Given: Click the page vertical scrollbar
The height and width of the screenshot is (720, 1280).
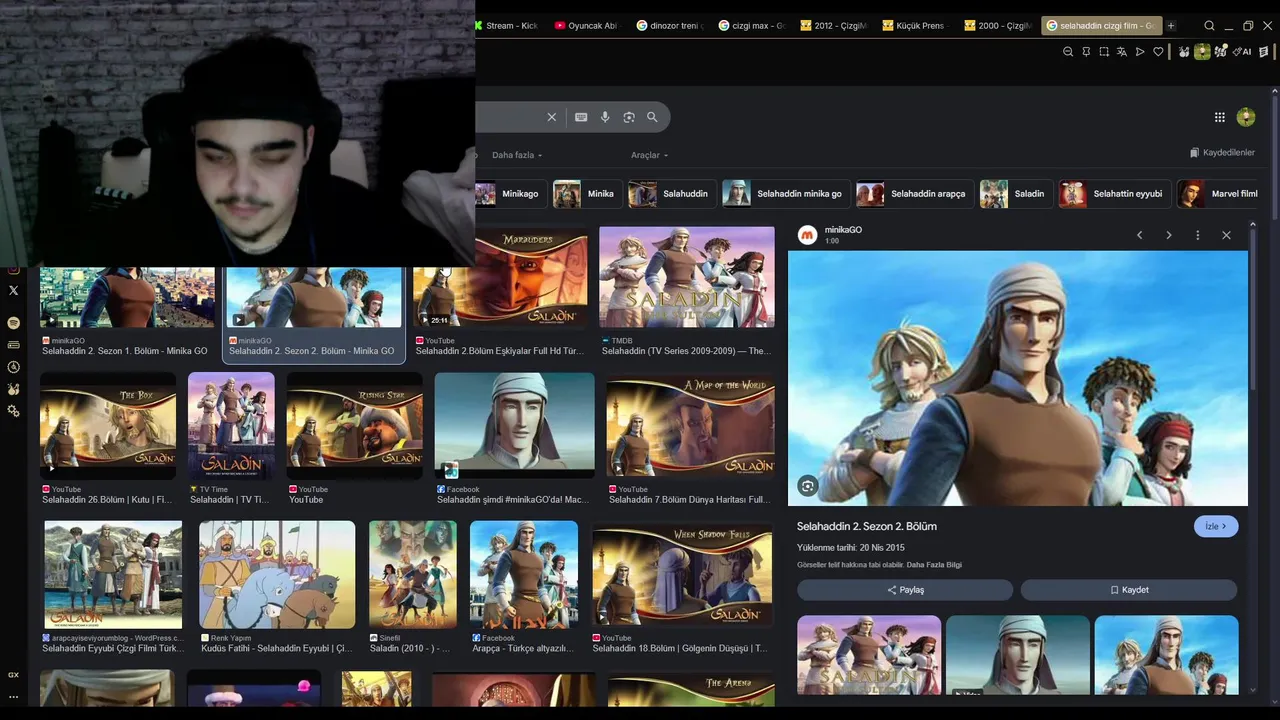Looking at the screenshot, I should coord(1275,155).
